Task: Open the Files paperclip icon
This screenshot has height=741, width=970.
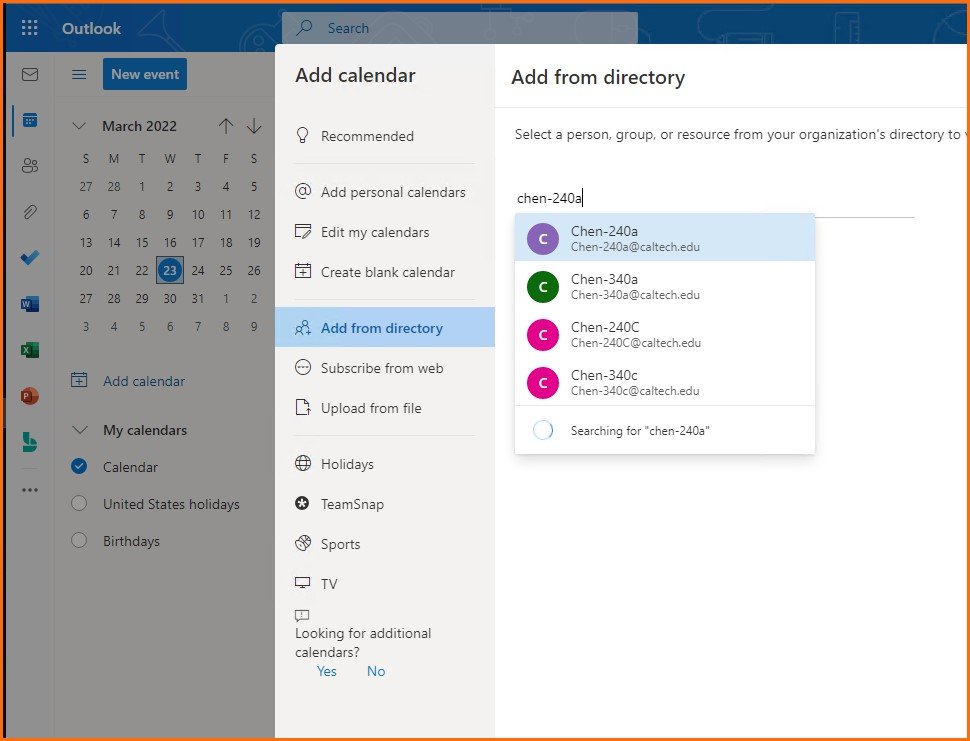Action: click(x=30, y=212)
